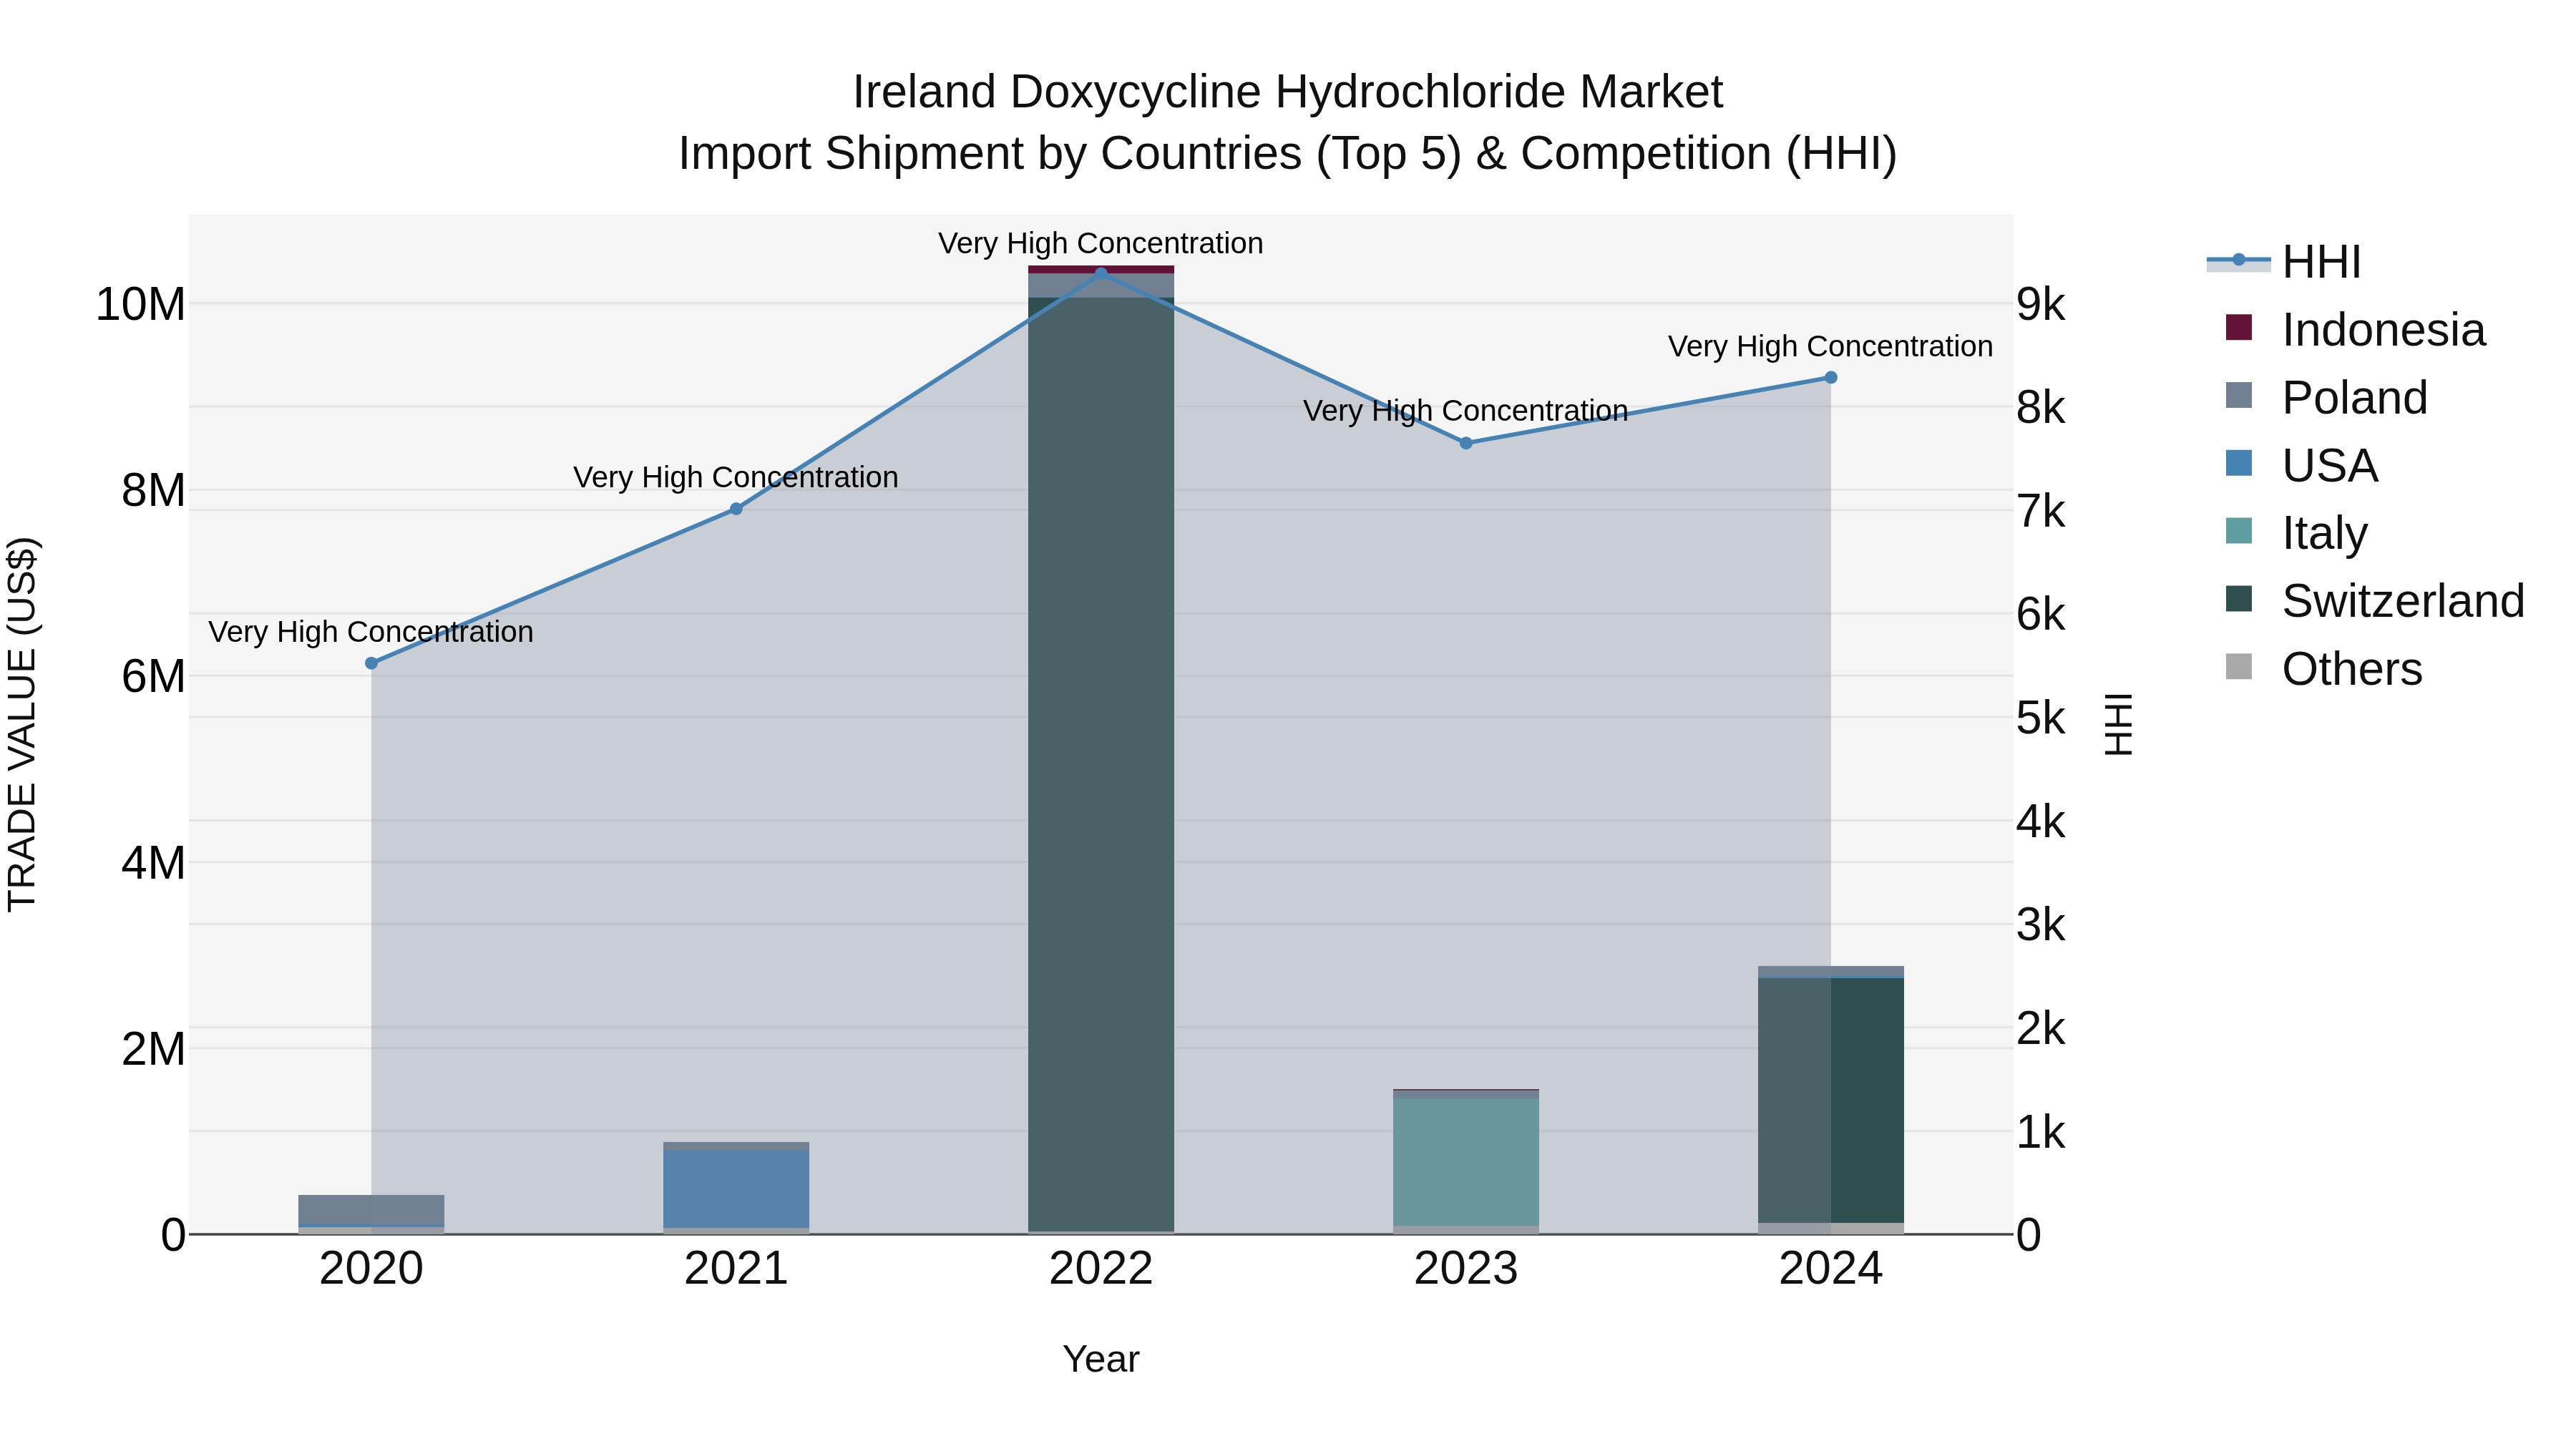Viewport: 2576px width, 1449px height.
Task: Click the 7k right axis tick label
Action: tap(2040, 511)
